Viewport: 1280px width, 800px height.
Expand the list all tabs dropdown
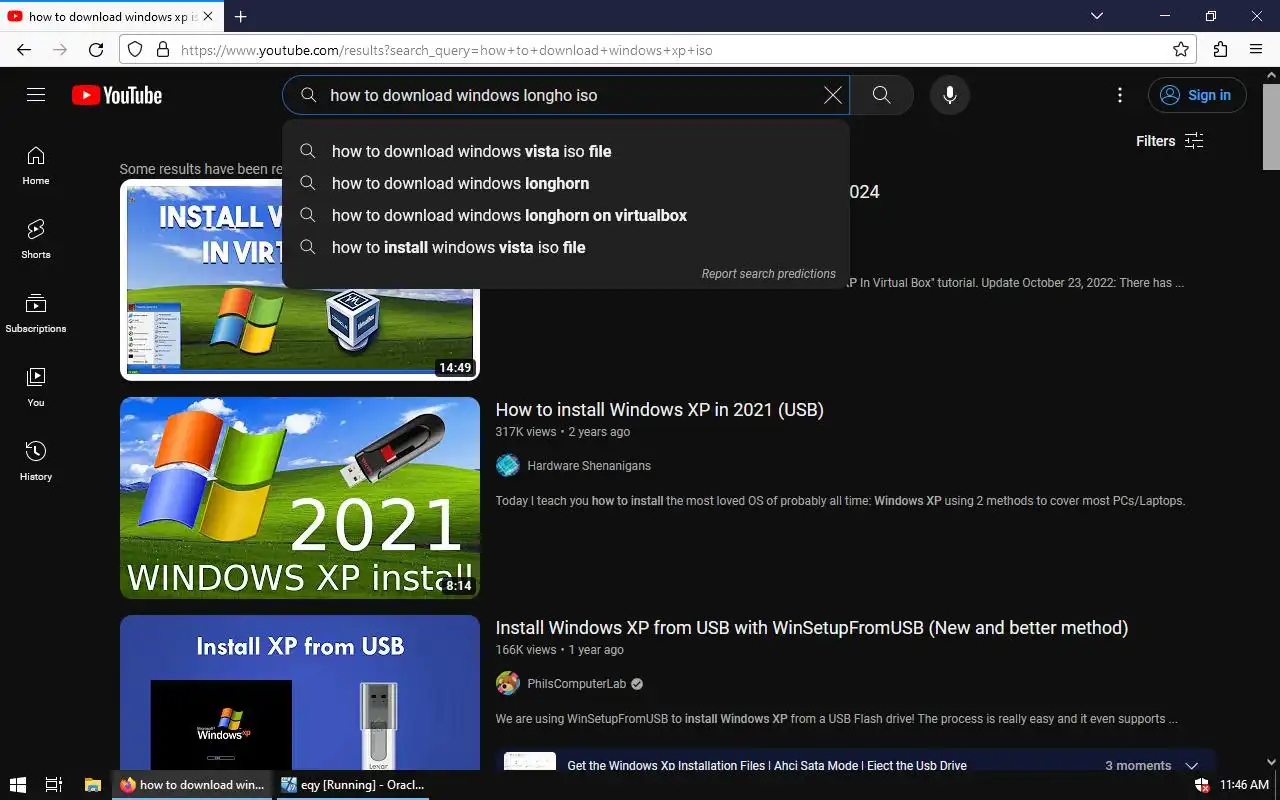1097,16
